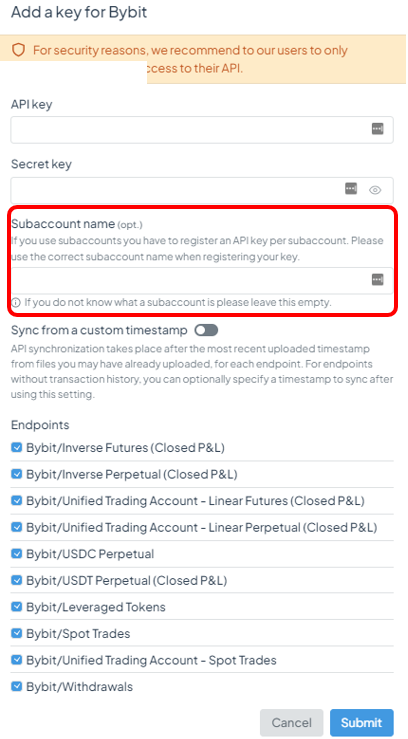Click the Cancel button

click(x=292, y=723)
